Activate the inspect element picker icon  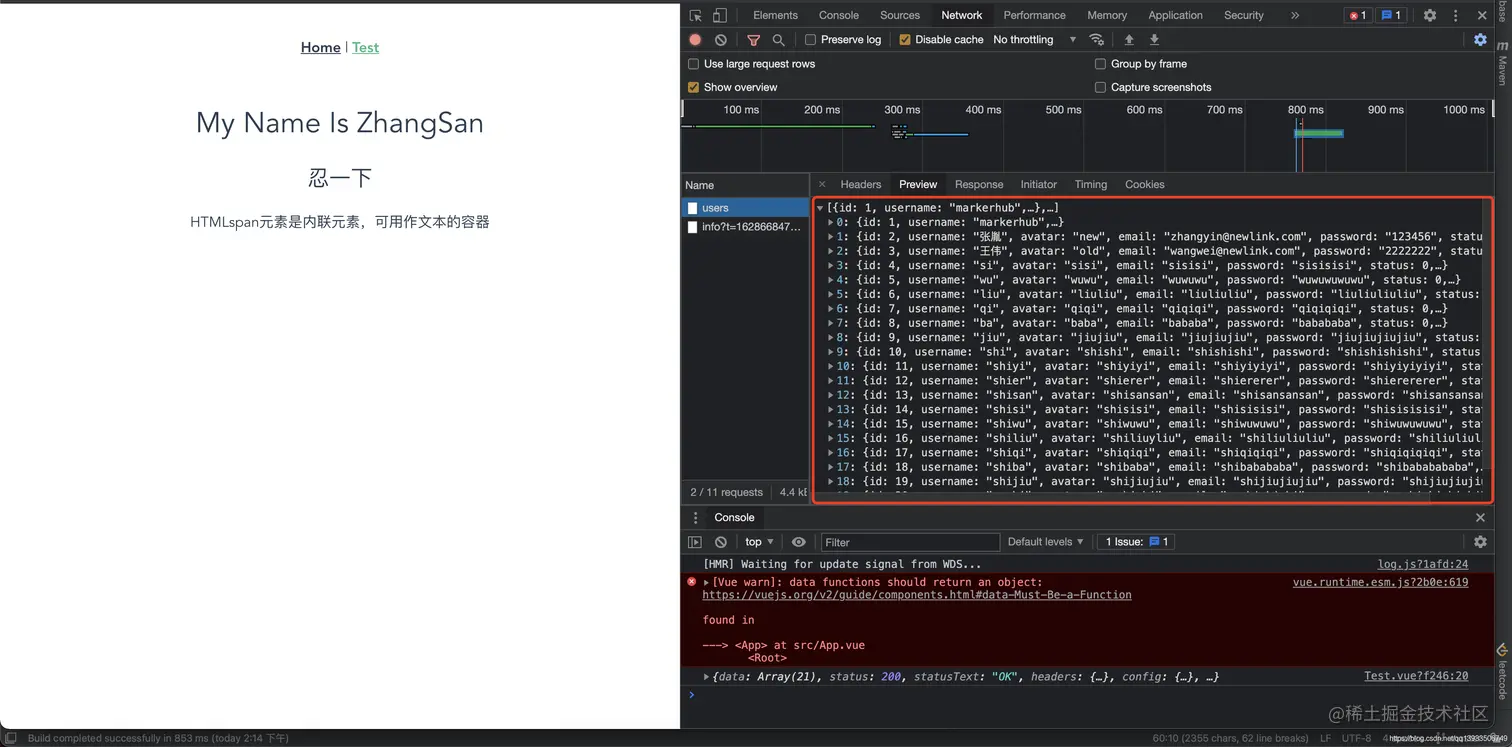point(696,15)
